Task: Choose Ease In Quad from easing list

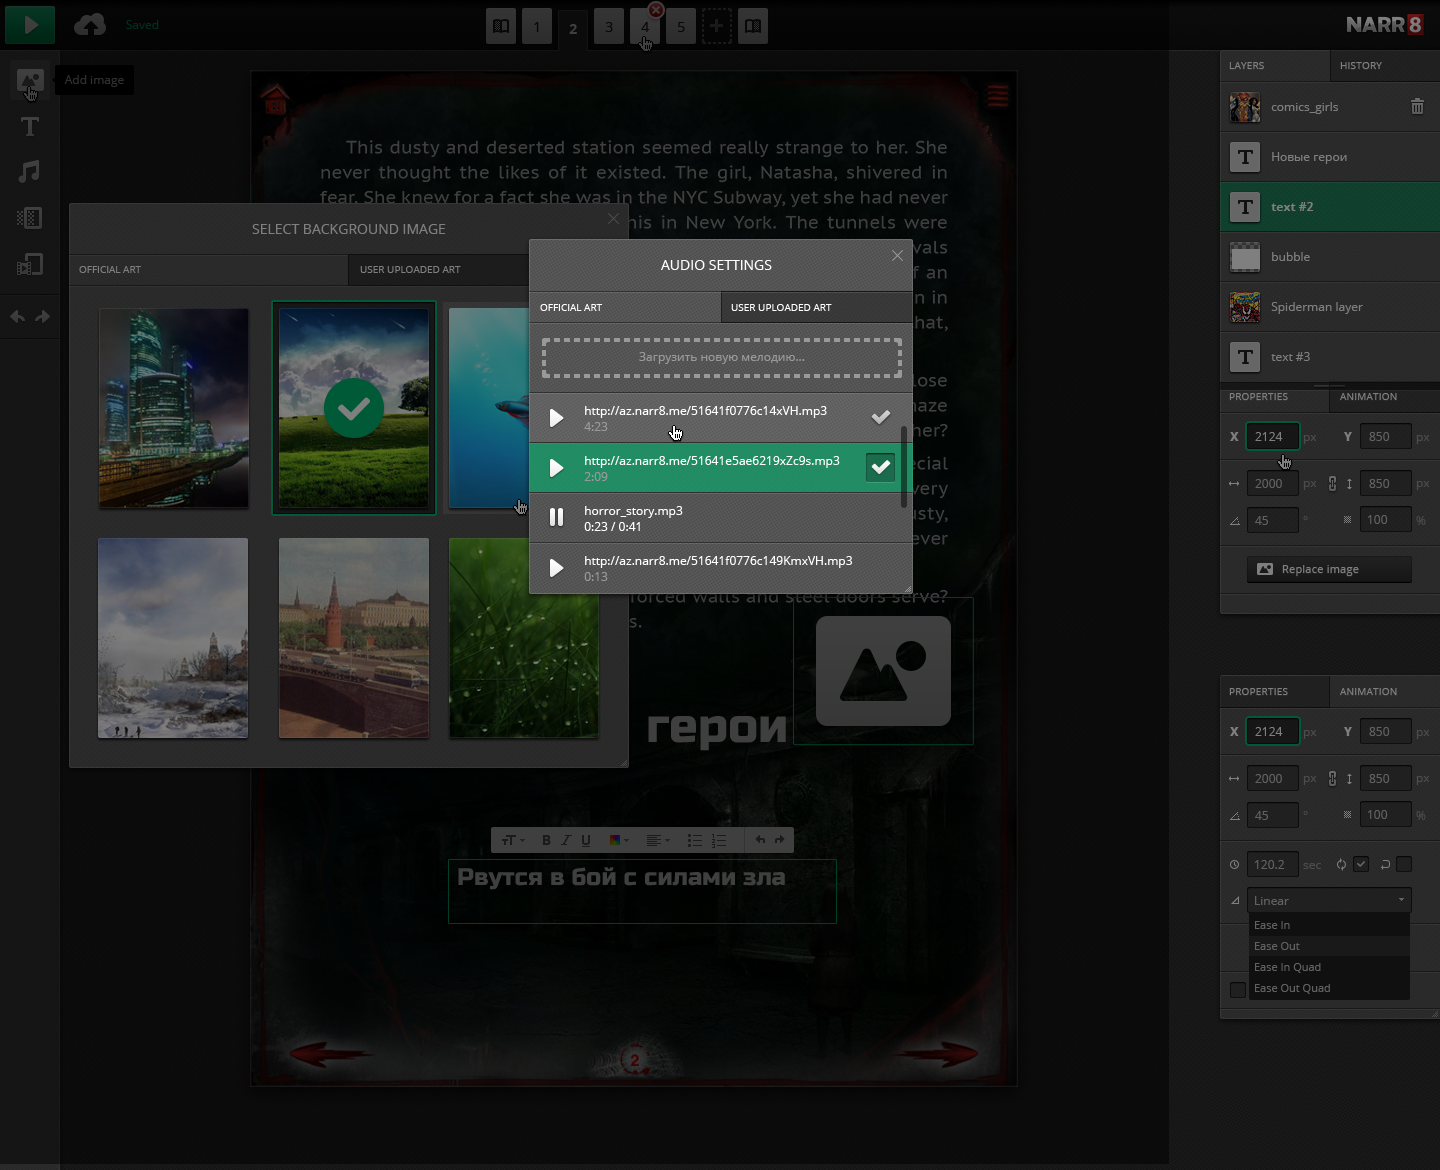Action: coord(1329,967)
